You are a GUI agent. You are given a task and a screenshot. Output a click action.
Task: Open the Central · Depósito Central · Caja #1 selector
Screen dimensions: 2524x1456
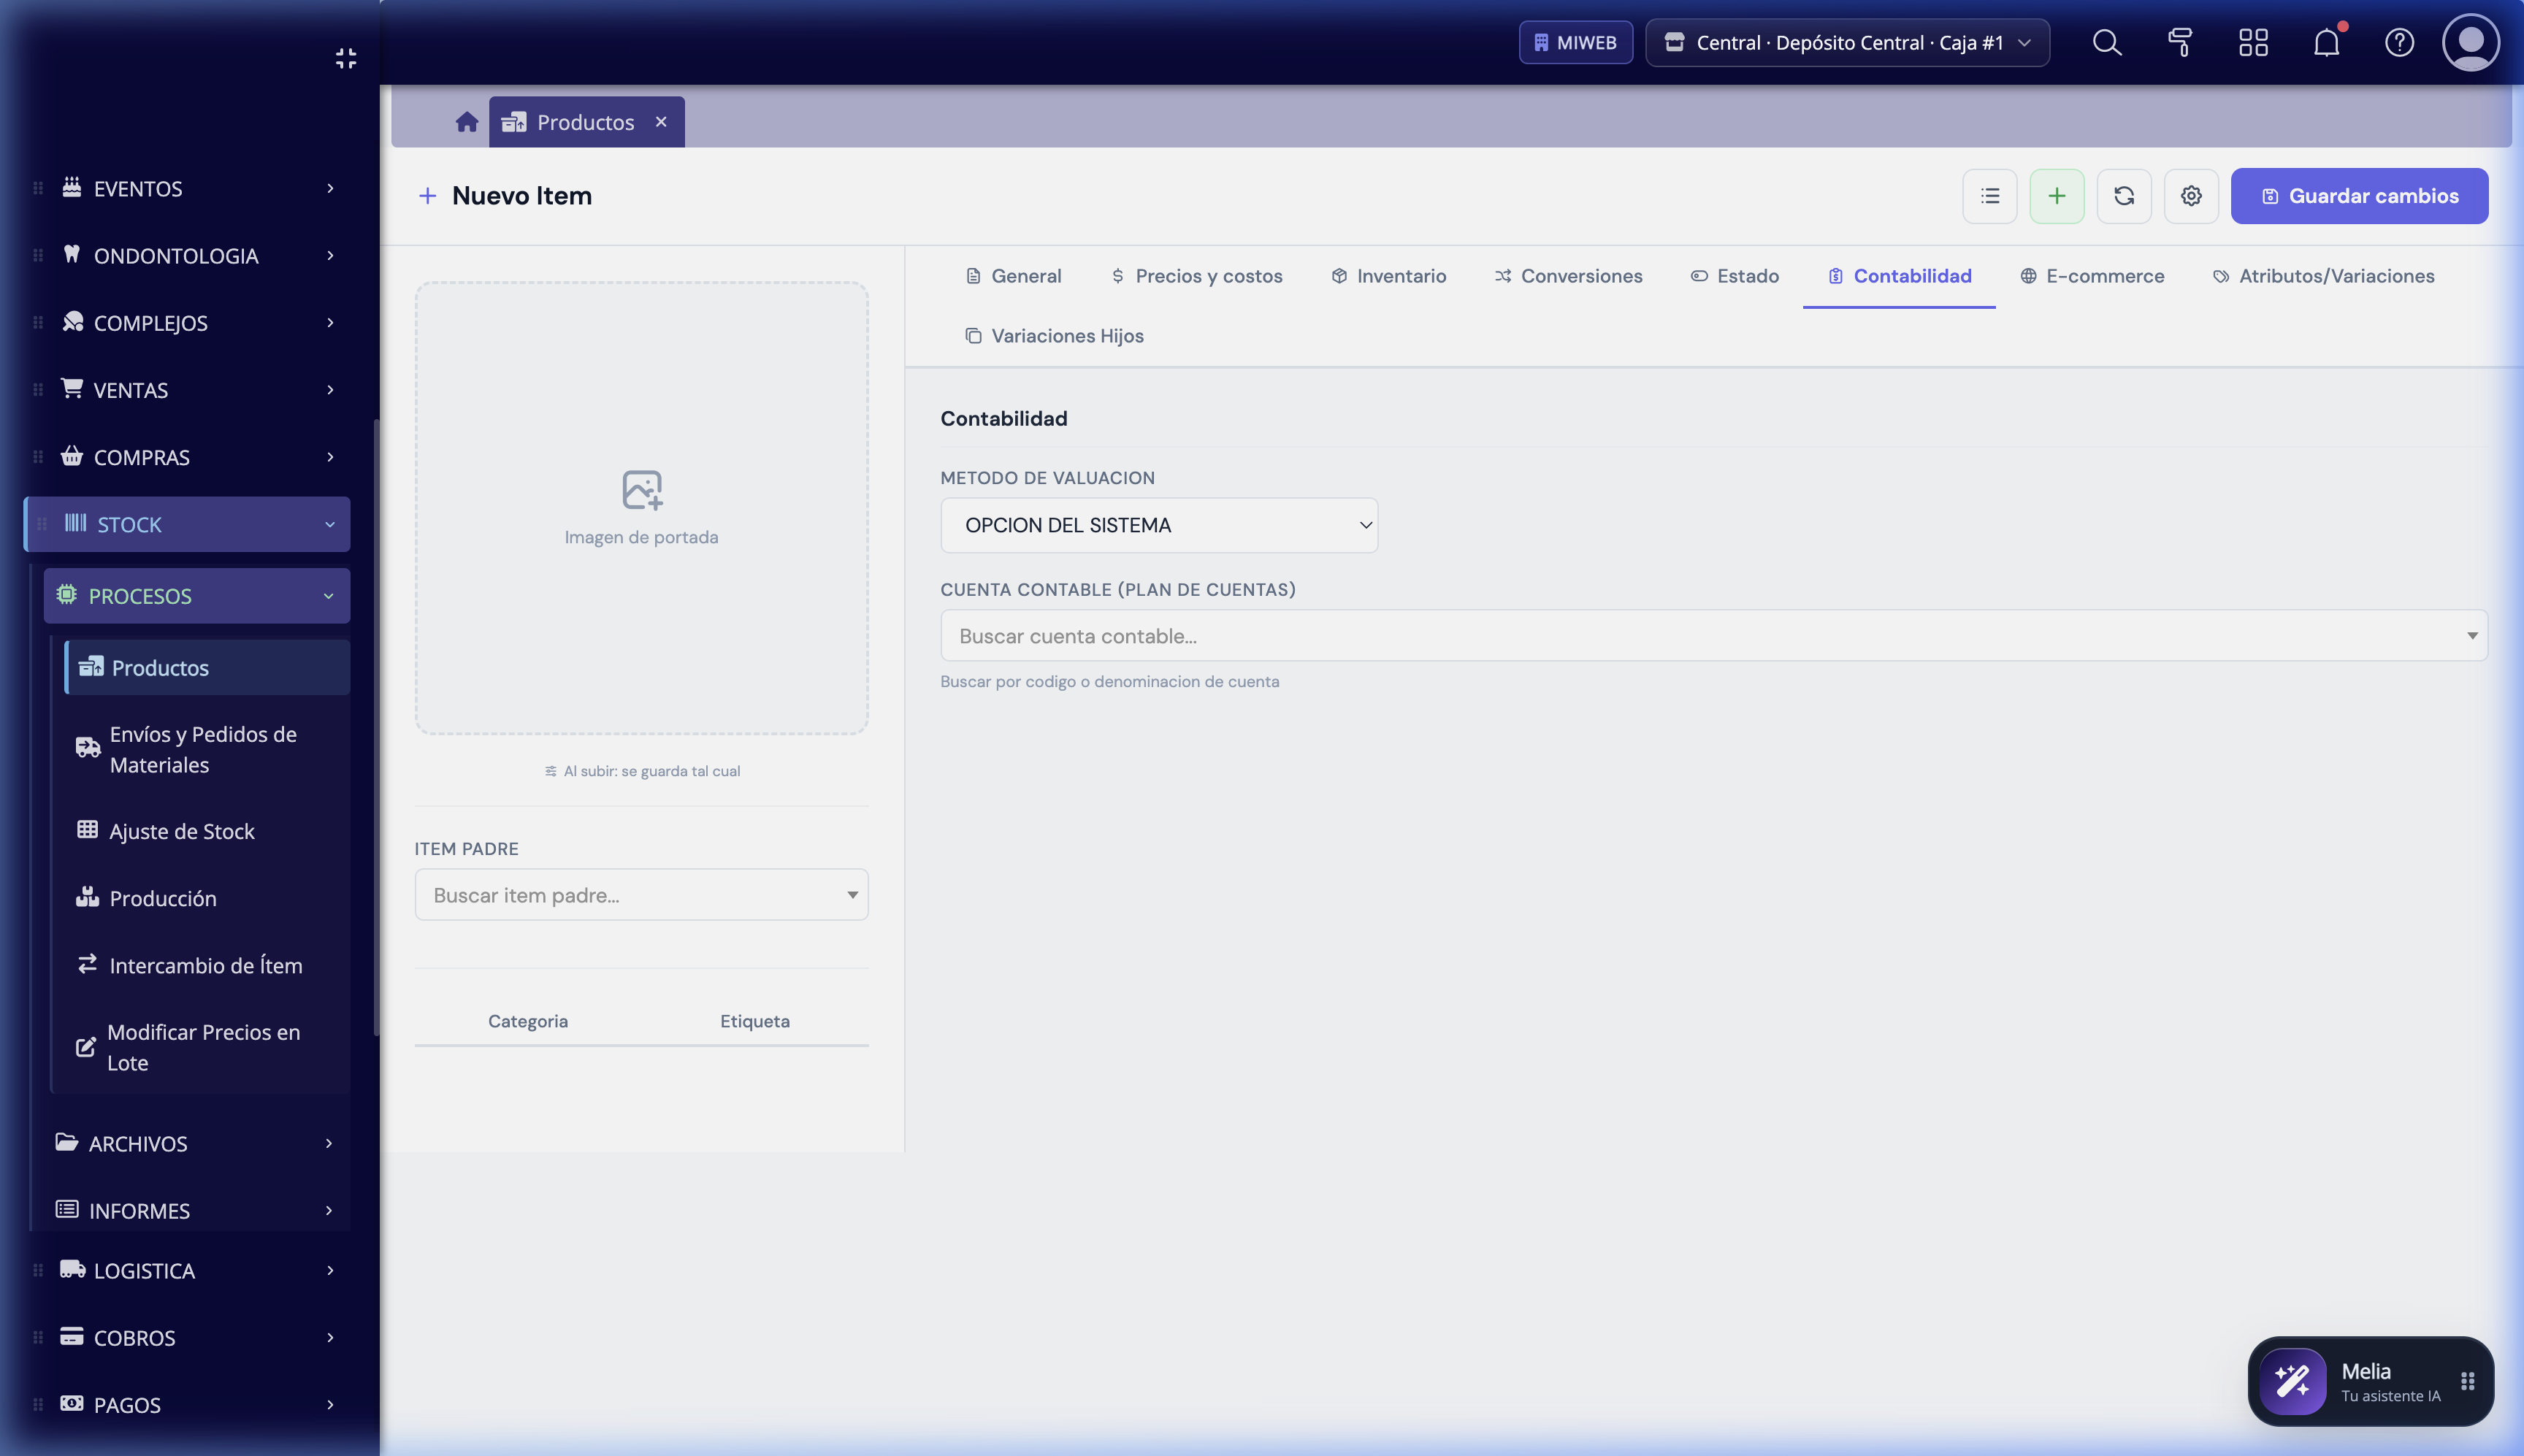pyautogui.click(x=1847, y=42)
